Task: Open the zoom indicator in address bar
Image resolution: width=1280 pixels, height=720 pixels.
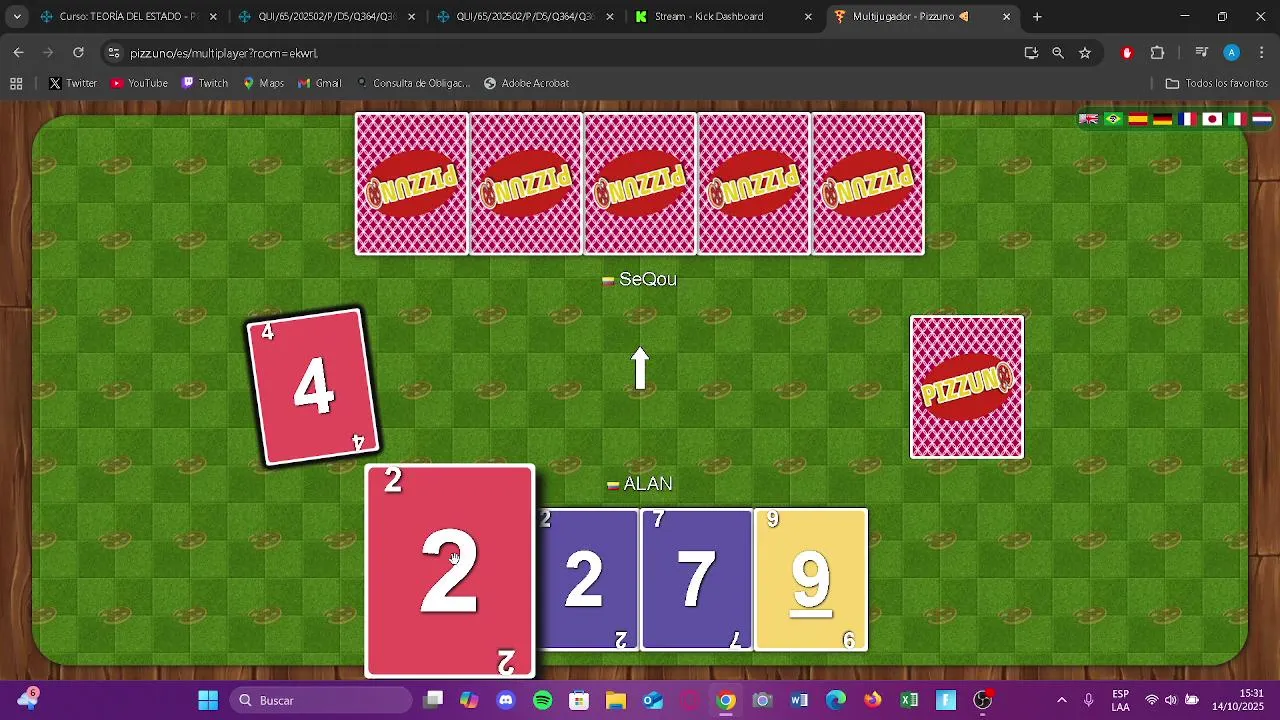Action: (1058, 53)
